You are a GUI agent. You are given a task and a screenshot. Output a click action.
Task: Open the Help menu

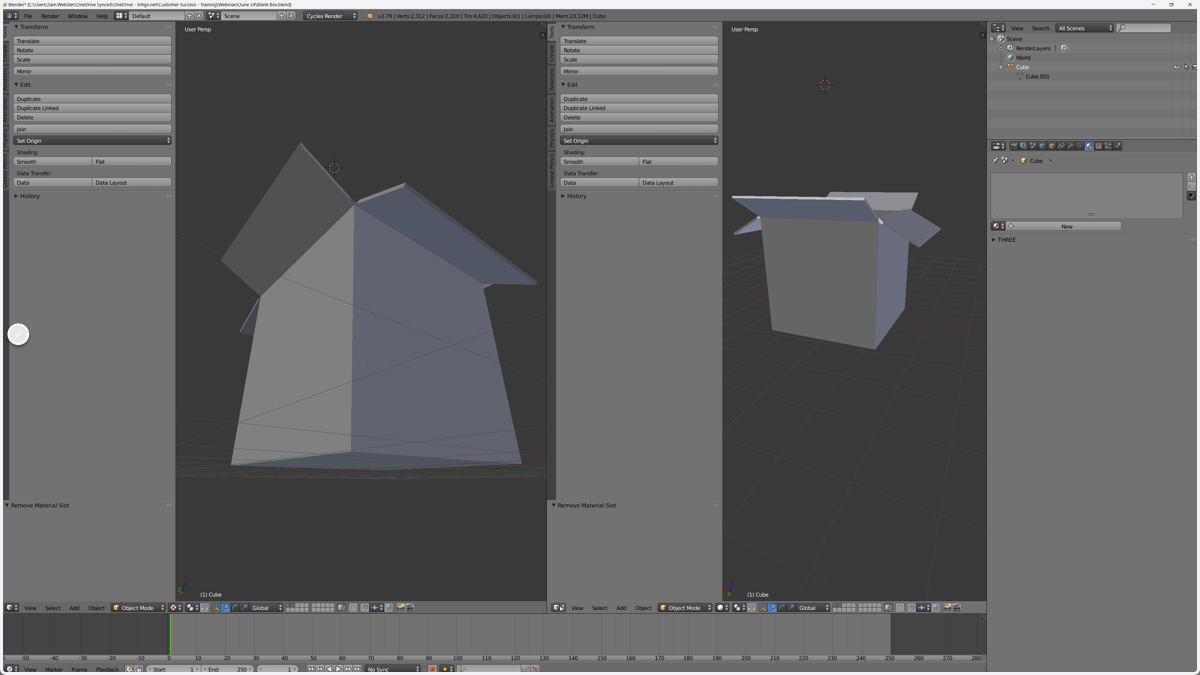(x=102, y=16)
